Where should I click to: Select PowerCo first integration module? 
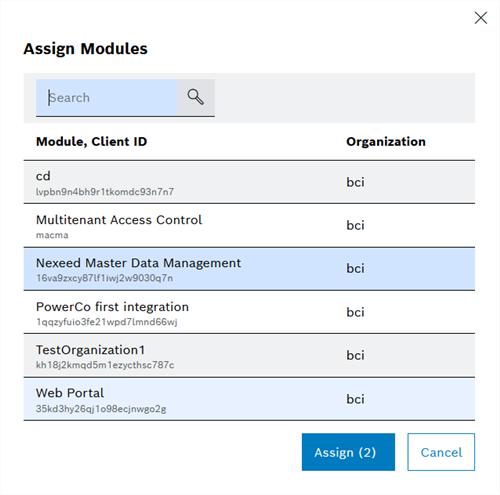(249, 312)
